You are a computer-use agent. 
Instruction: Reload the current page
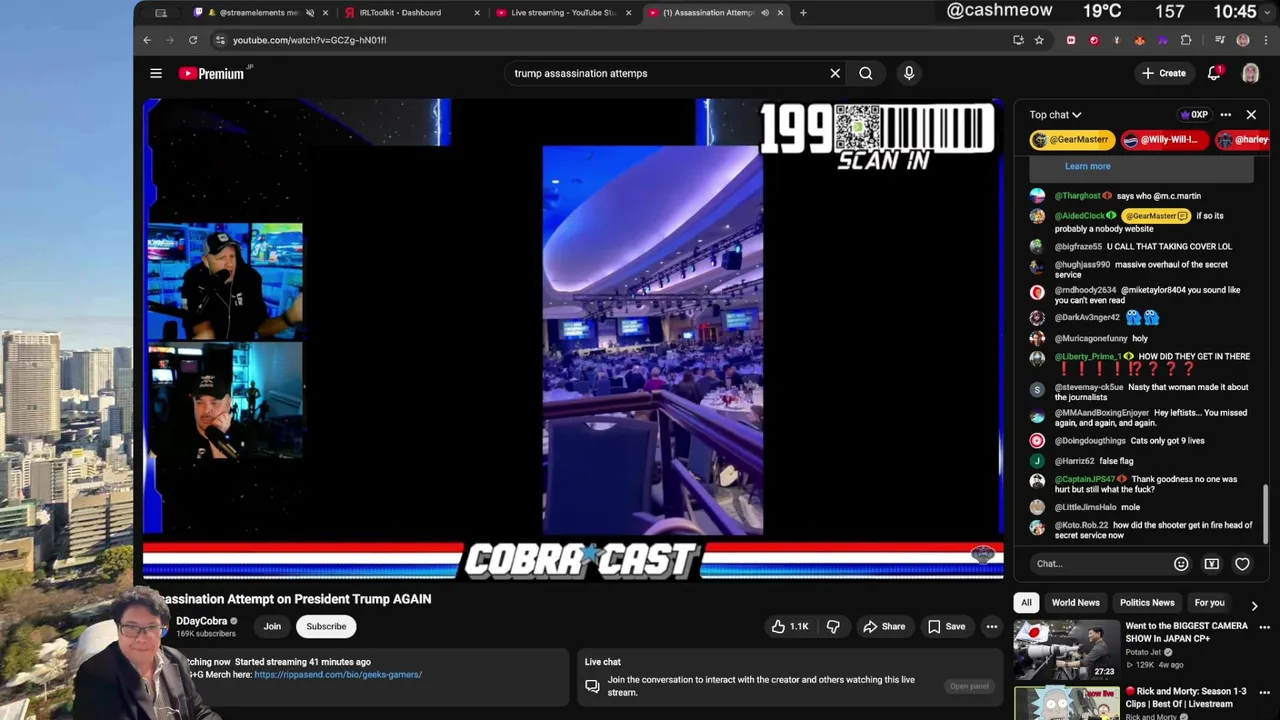[193, 40]
